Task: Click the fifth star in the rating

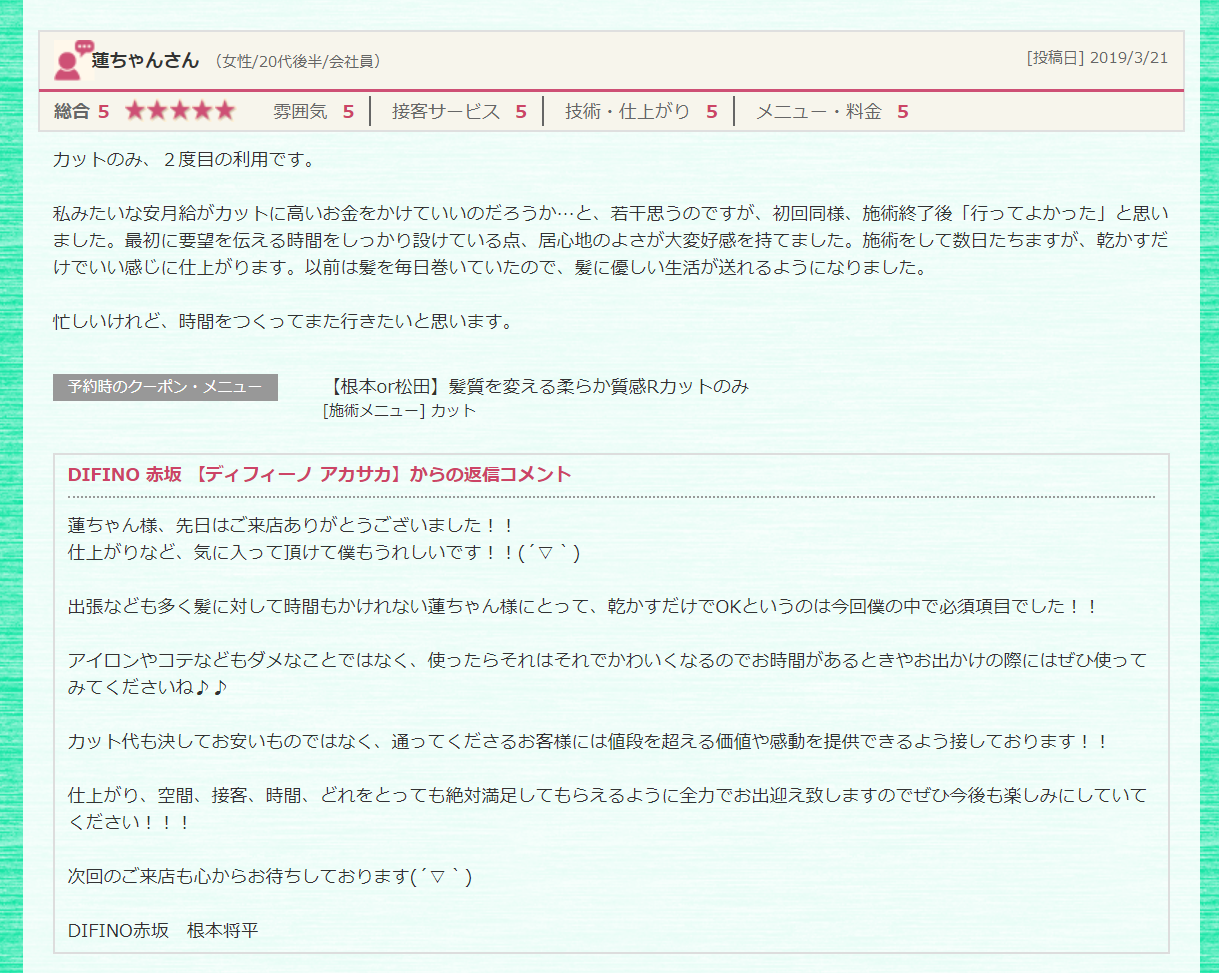Action: pyautogui.click(x=224, y=111)
